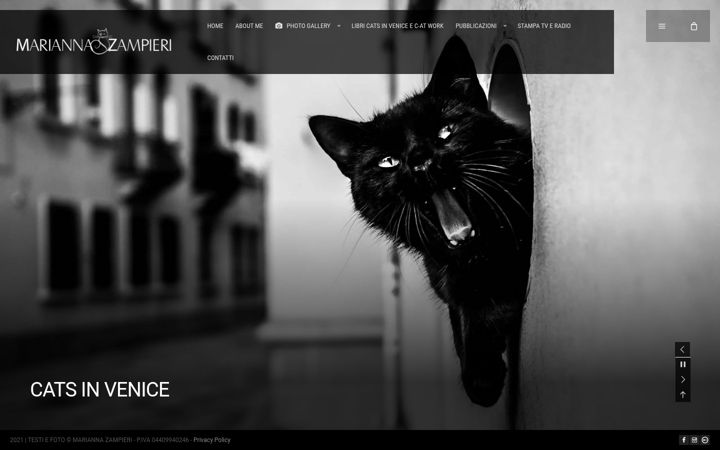Open Stampa TV e Radio page
Image resolution: width=720 pixels, height=450 pixels.
click(544, 26)
